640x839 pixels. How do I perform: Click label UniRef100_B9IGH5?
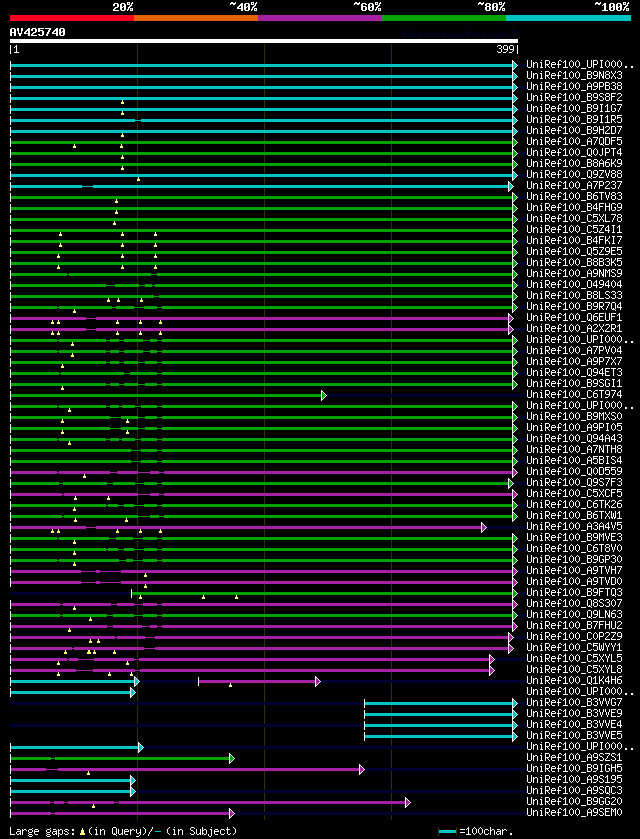click(x=574, y=768)
